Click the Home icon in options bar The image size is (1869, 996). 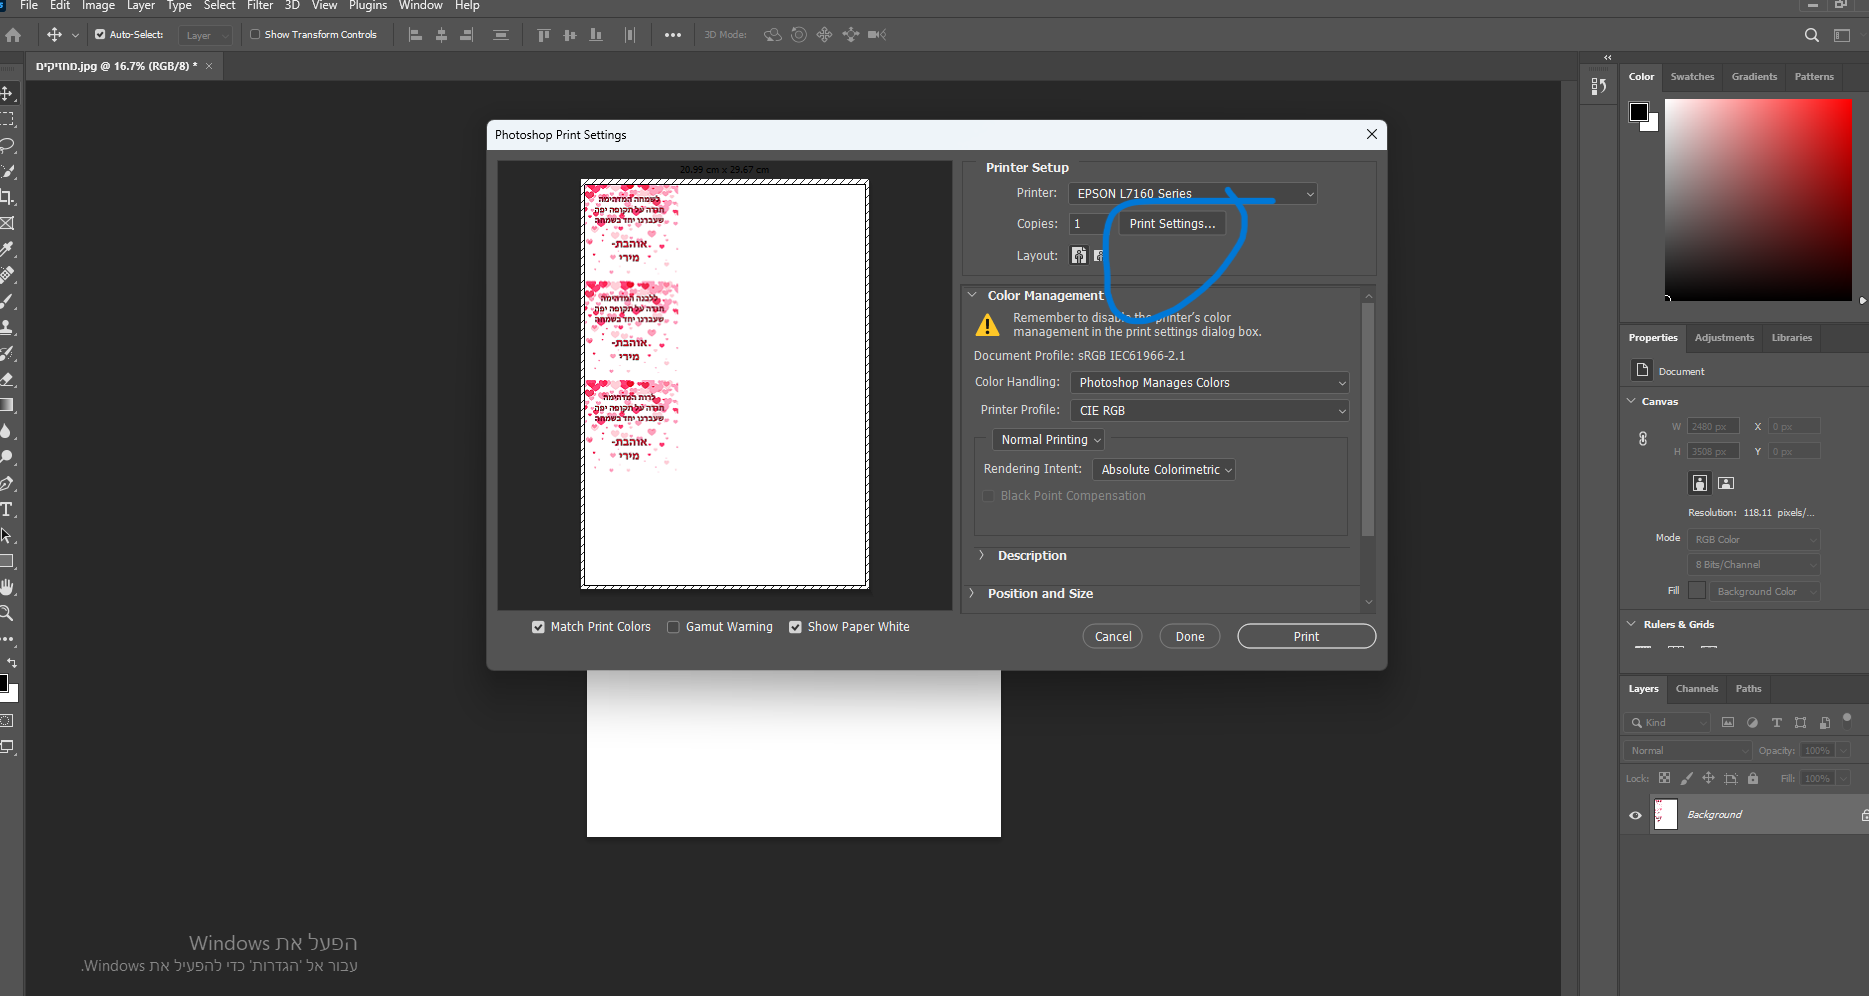point(13,35)
